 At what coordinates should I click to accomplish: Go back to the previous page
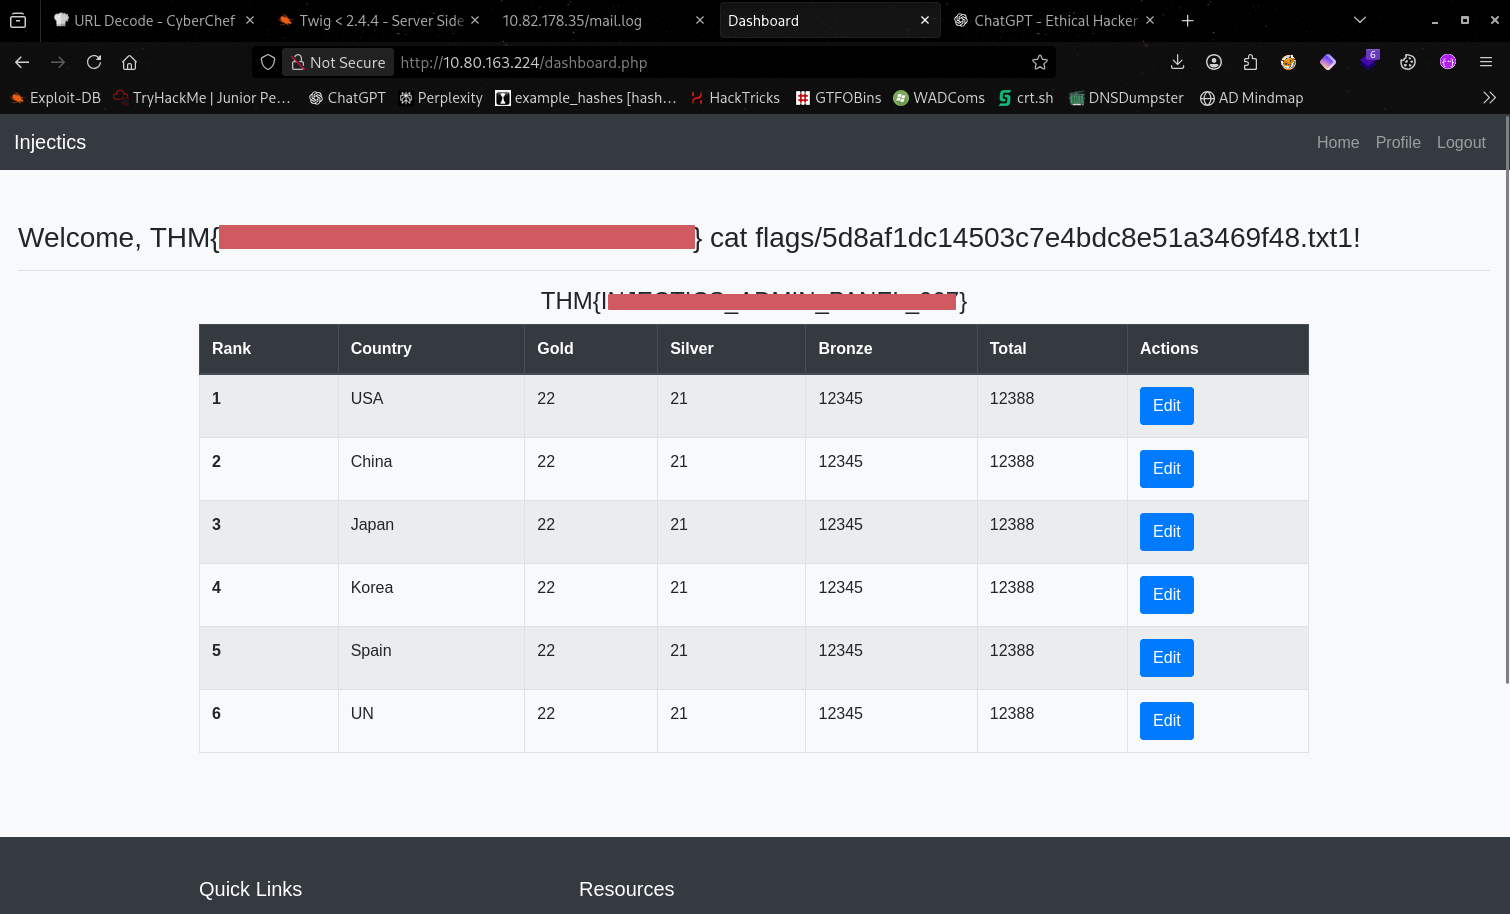(22, 62)
